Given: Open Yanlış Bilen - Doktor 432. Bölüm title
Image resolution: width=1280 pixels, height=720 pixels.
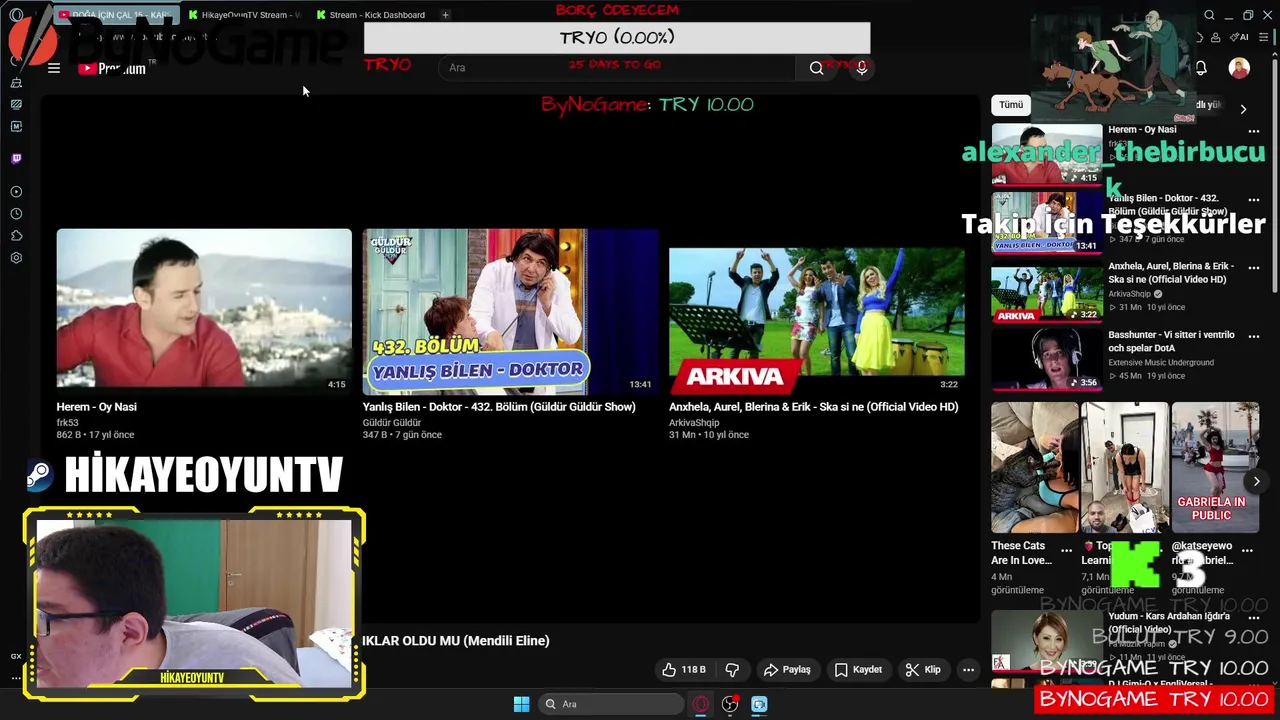Looking at the screenshot, I should tap(499, 407).
